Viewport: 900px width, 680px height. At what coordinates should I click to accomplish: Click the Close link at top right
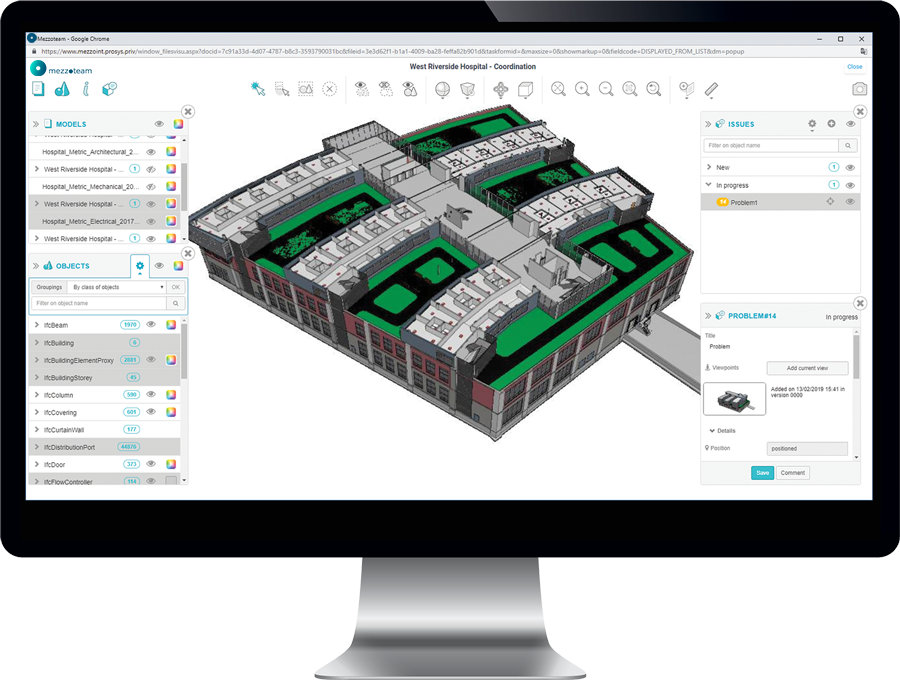click(x=855, y=67)
